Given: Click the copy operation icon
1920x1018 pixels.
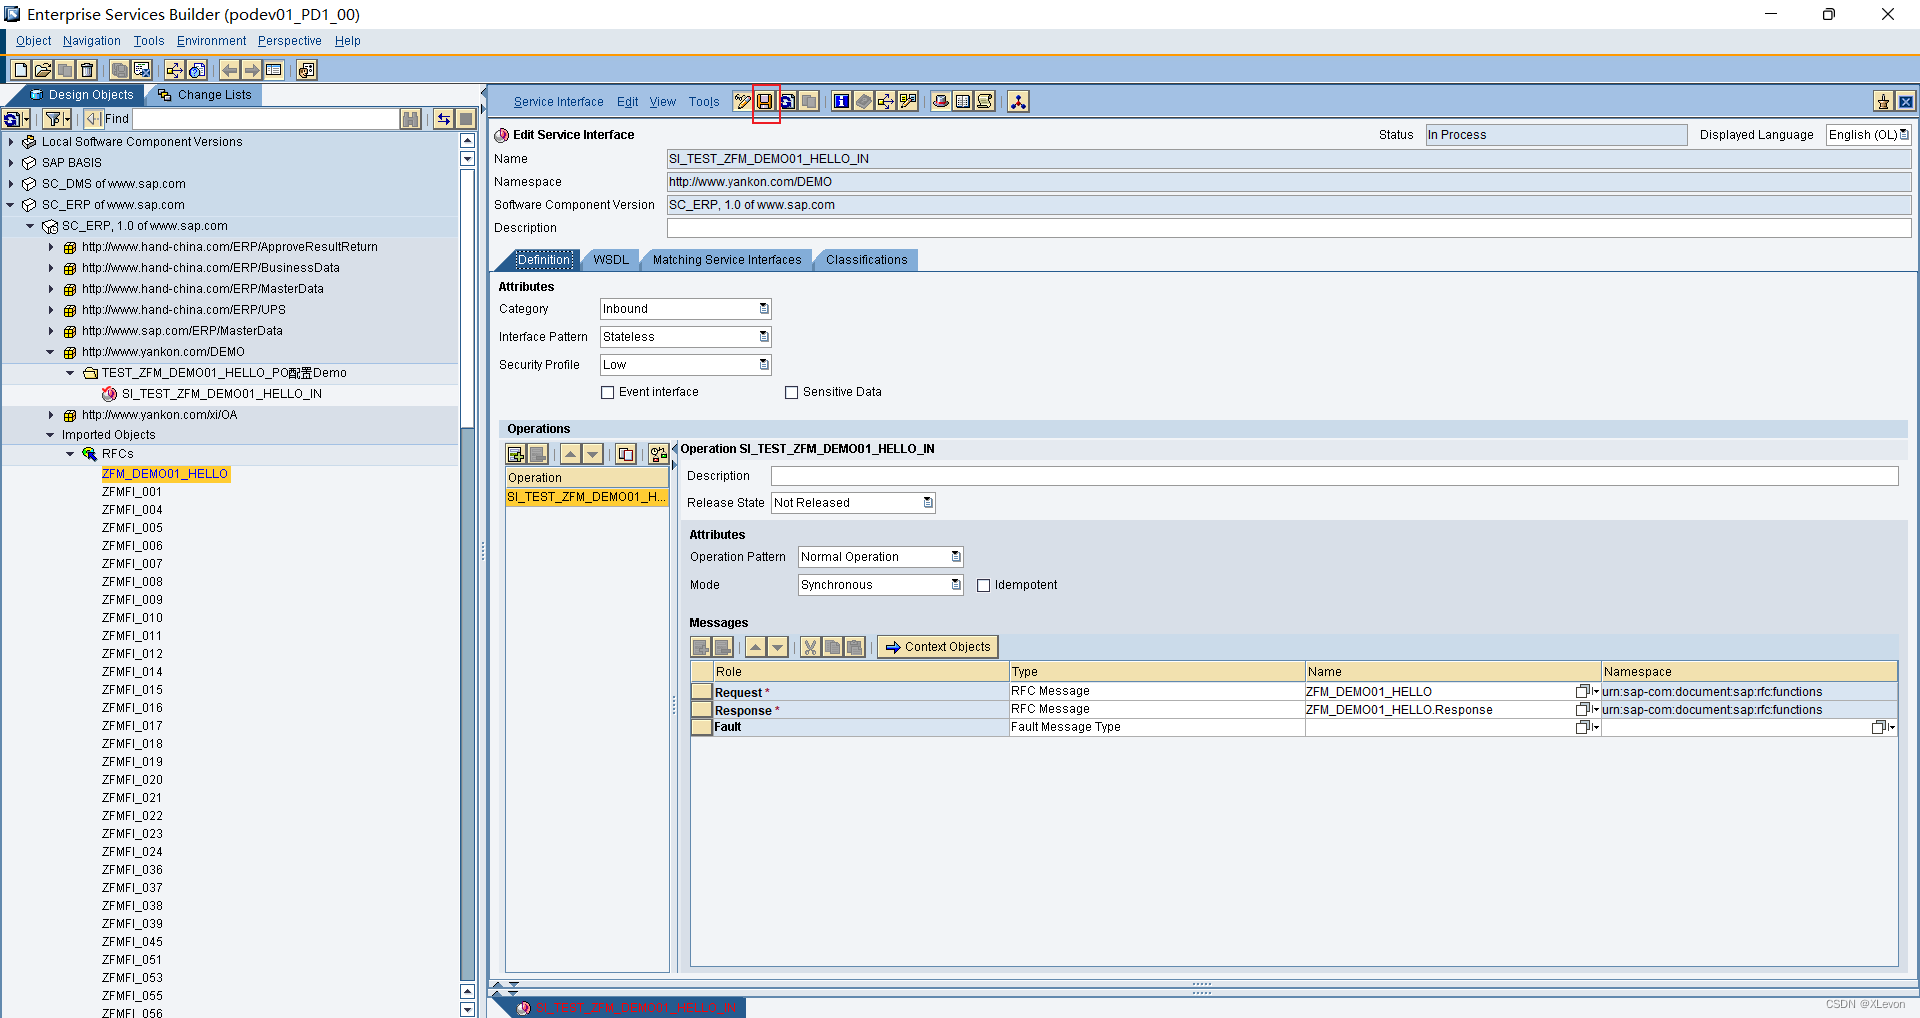Looking at the screenshot, I should point(626,454).
